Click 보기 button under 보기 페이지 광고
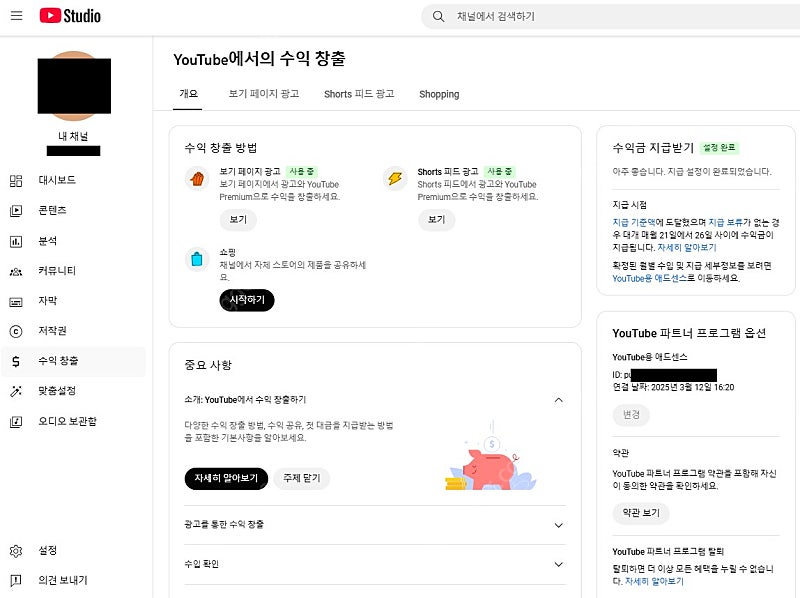The image size is (800, 598). [x=238, y=220]
